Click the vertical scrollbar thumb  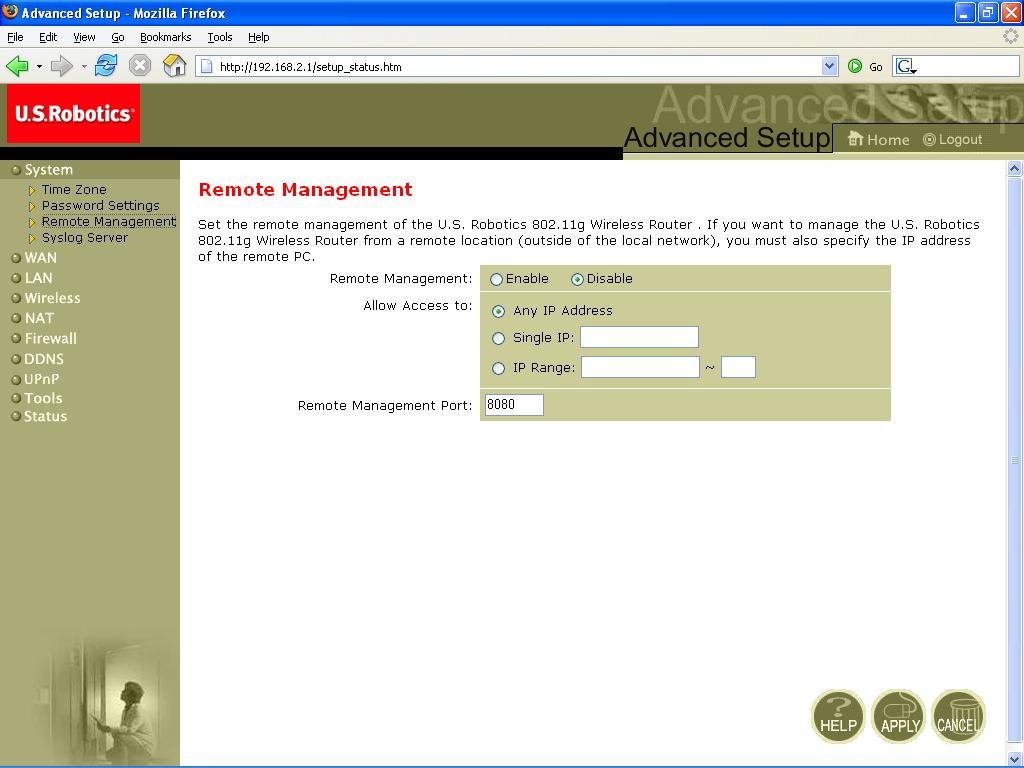[x=1014, y=460]
